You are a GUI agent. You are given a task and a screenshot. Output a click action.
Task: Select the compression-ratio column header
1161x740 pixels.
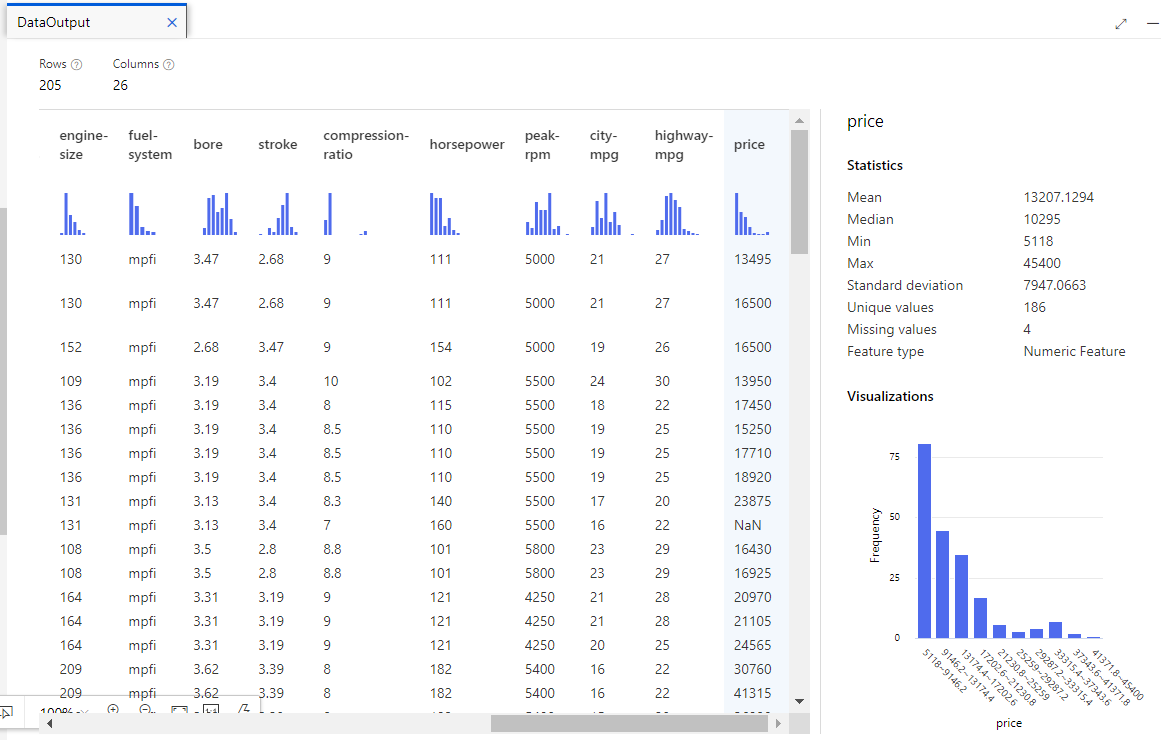tap(366, 145)
